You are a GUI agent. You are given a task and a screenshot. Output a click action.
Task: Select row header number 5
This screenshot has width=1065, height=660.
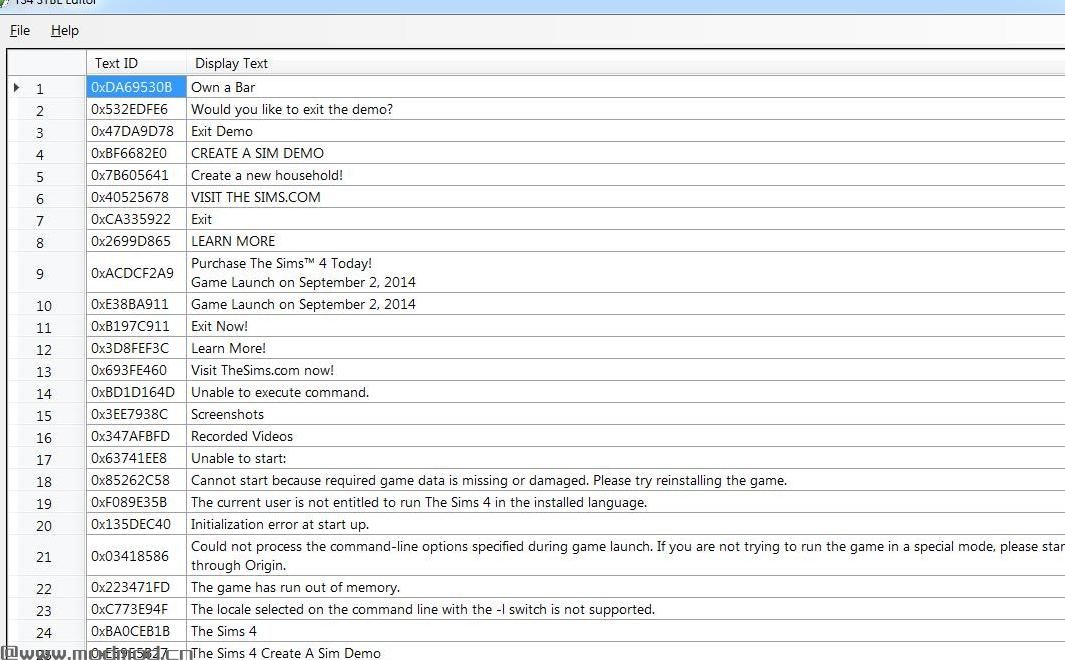[41, 177]
